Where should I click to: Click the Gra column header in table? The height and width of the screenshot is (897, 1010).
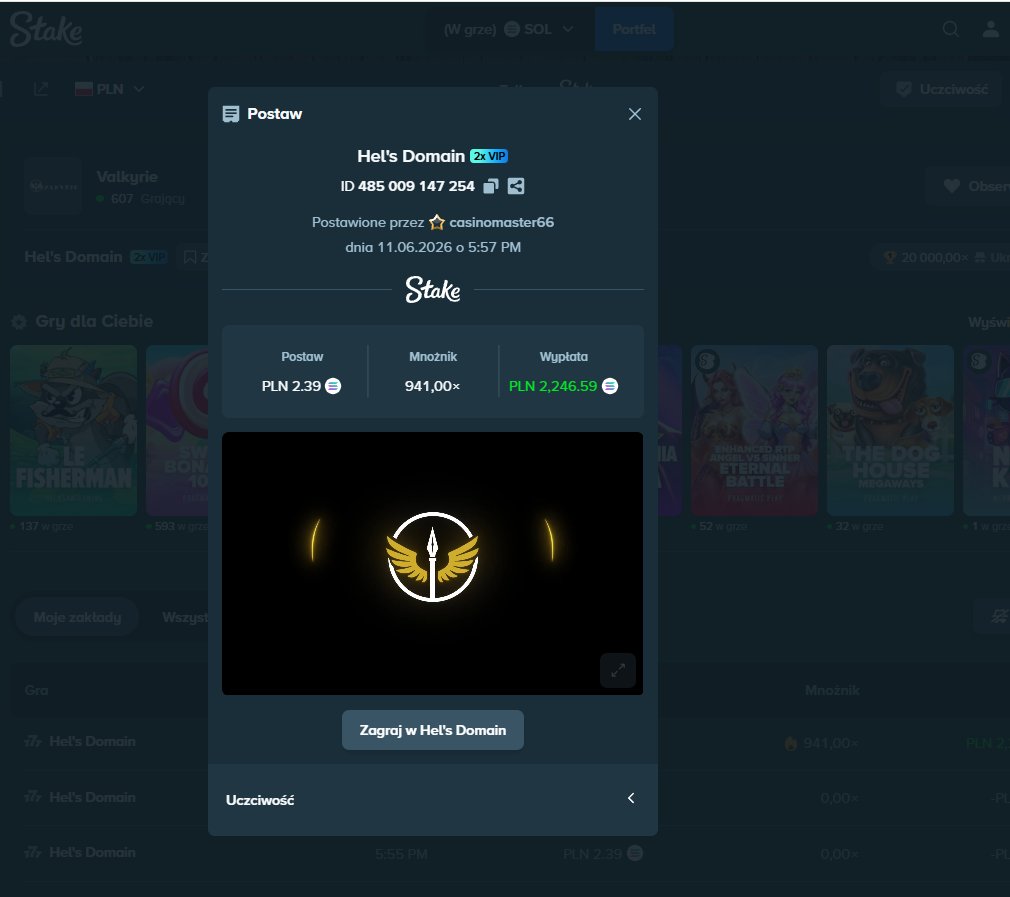click(x=36, y=690)
